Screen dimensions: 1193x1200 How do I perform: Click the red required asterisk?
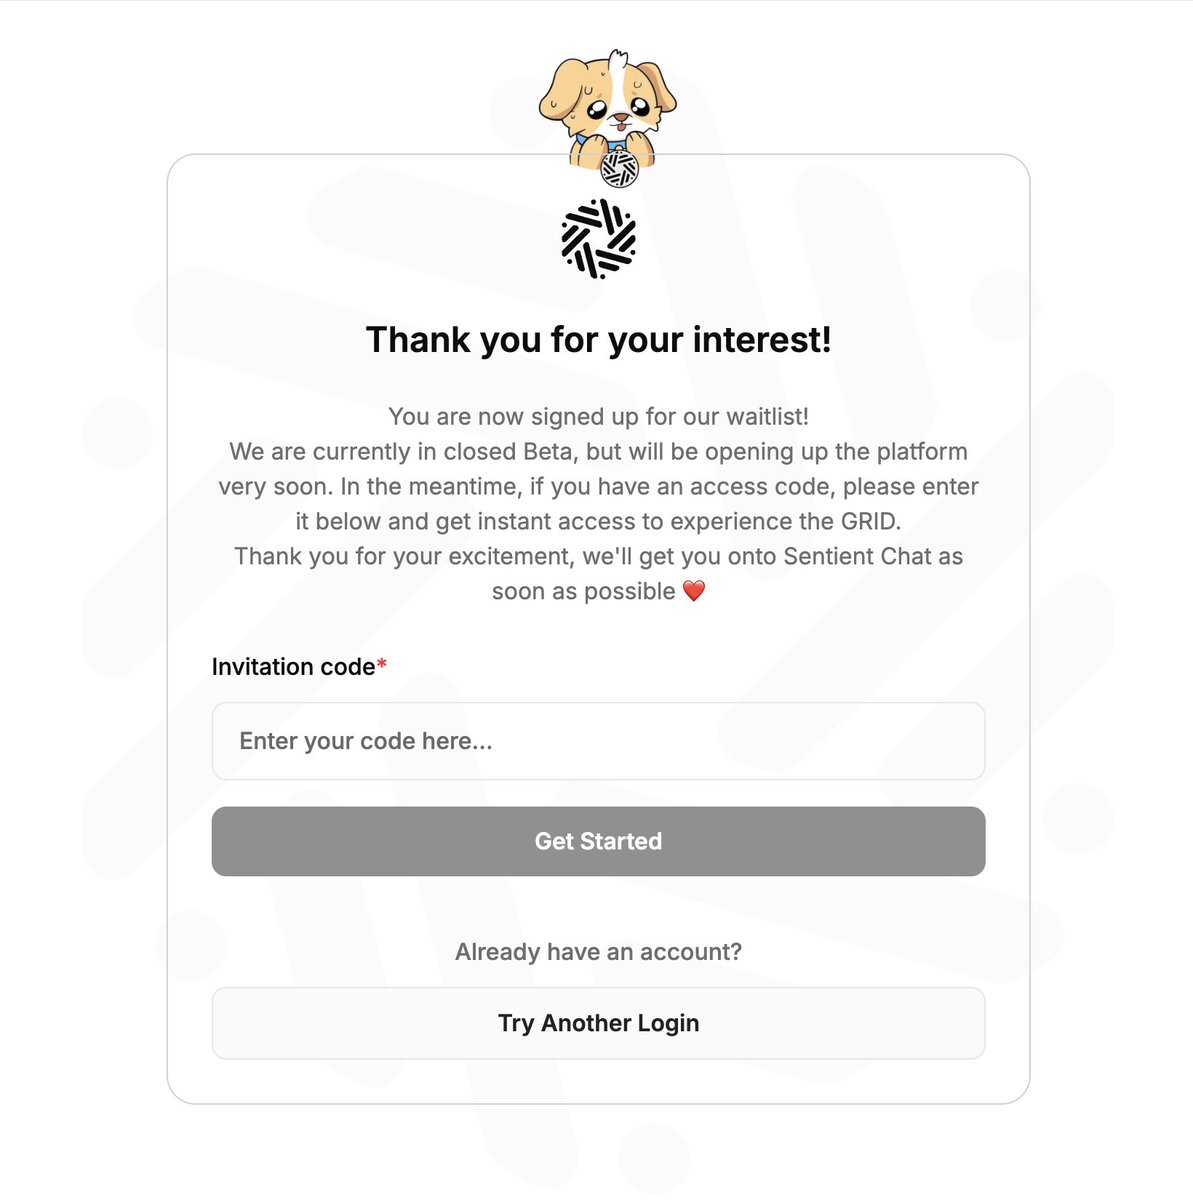(382, 665)
